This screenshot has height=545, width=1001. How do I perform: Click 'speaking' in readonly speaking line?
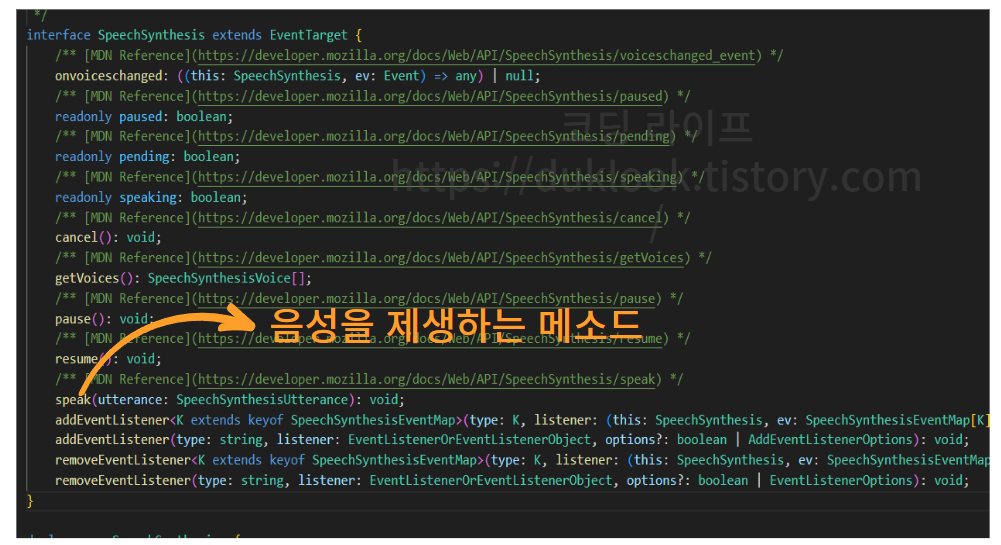pos(148,198)
